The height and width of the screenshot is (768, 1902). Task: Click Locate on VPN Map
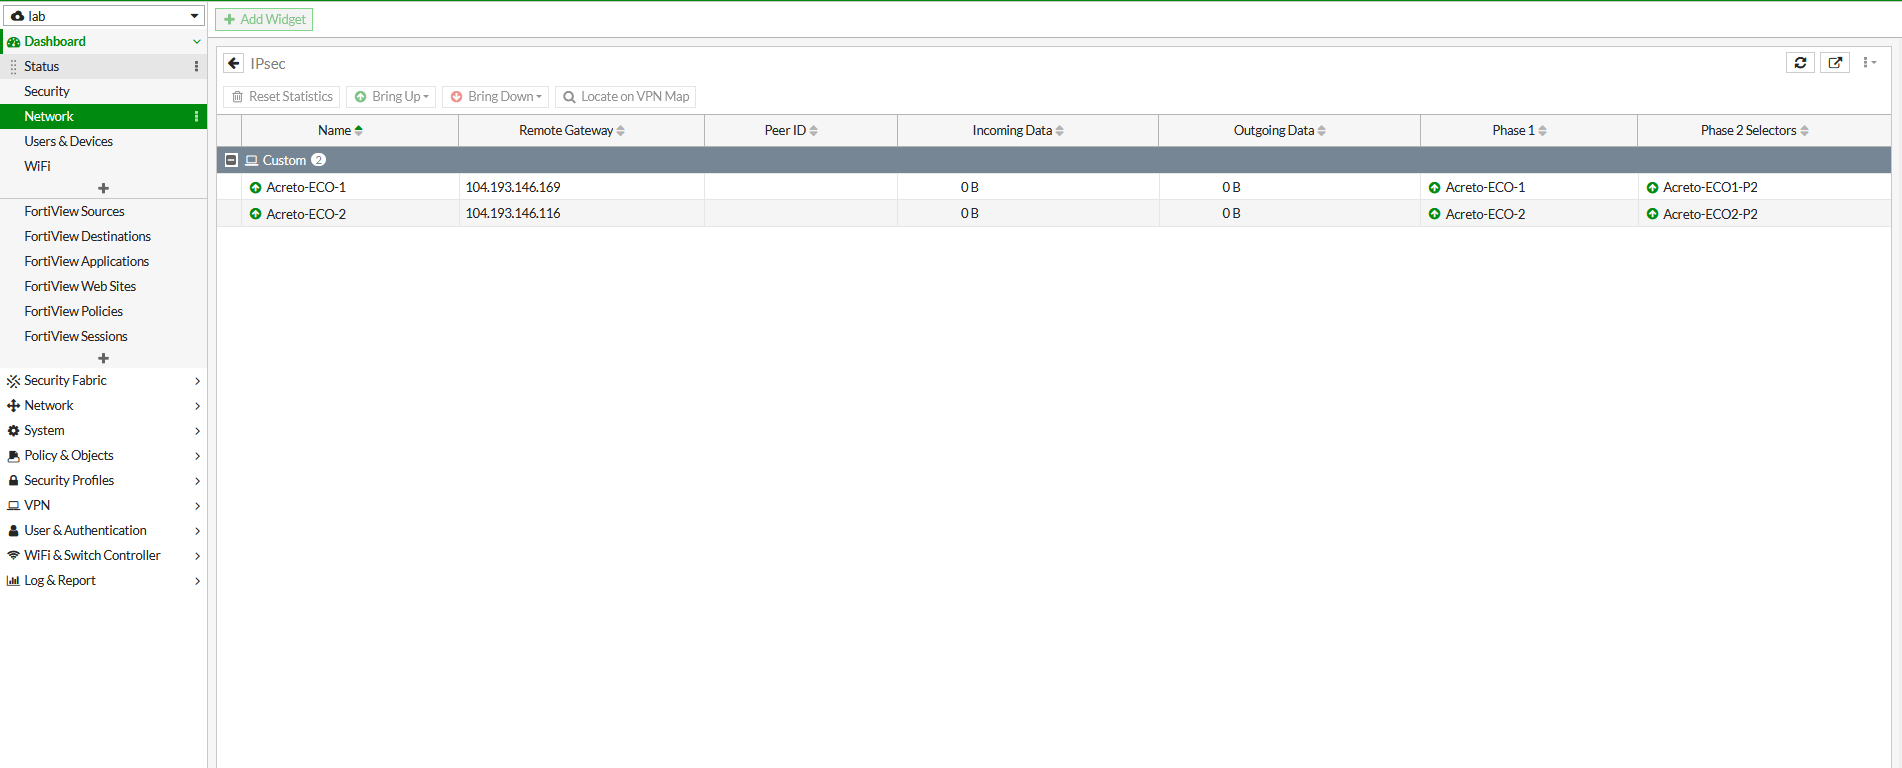point(626,96)
